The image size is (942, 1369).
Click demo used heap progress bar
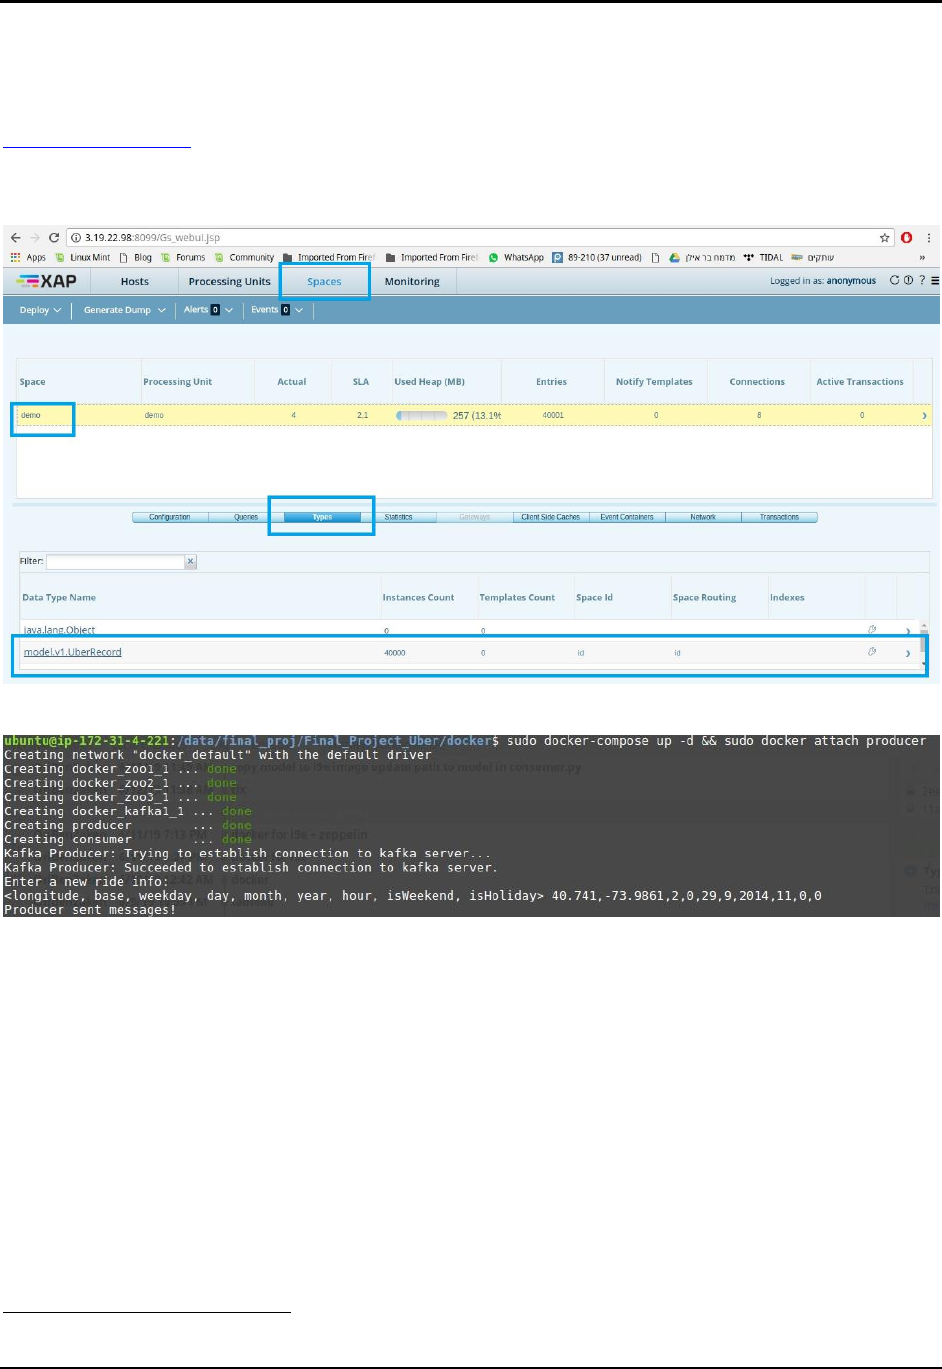click(x=422, y=415)
